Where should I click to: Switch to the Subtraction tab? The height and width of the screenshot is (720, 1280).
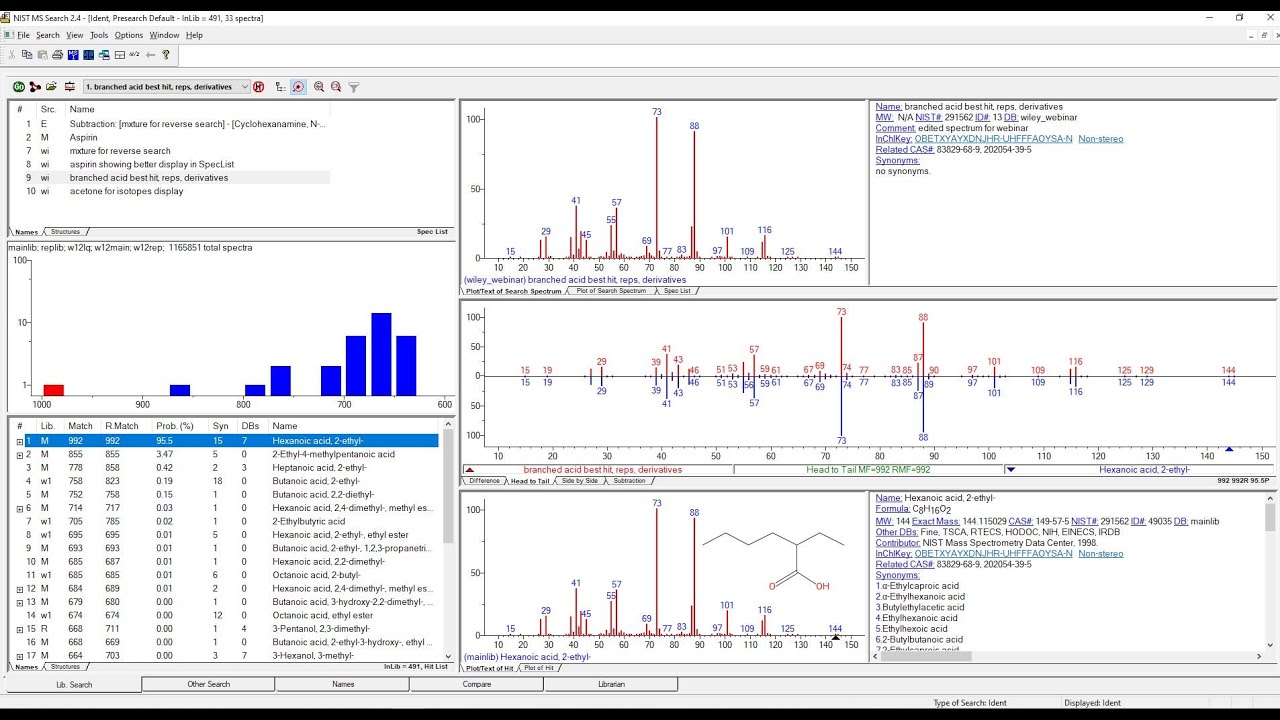[x=629, y=481]
